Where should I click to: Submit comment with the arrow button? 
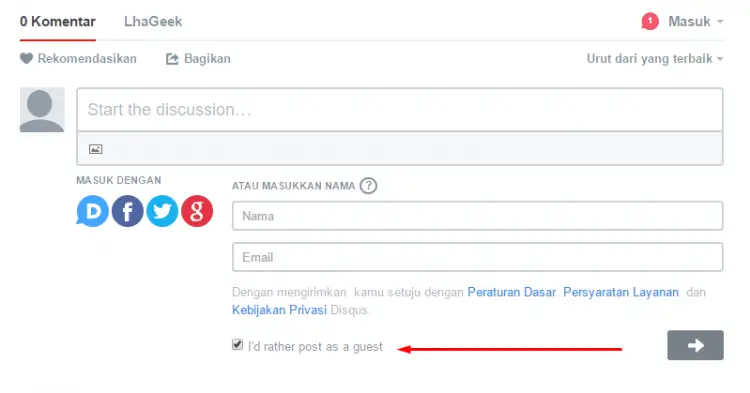pyautogui.click(x=695, y=345)
